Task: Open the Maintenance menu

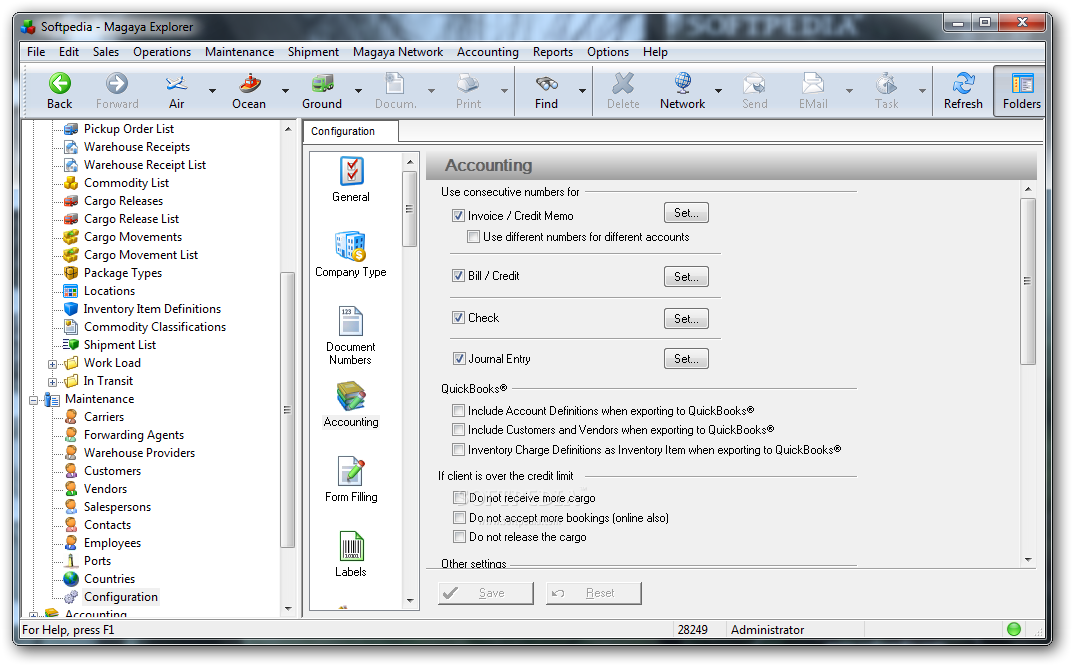Action: point(240,52)
